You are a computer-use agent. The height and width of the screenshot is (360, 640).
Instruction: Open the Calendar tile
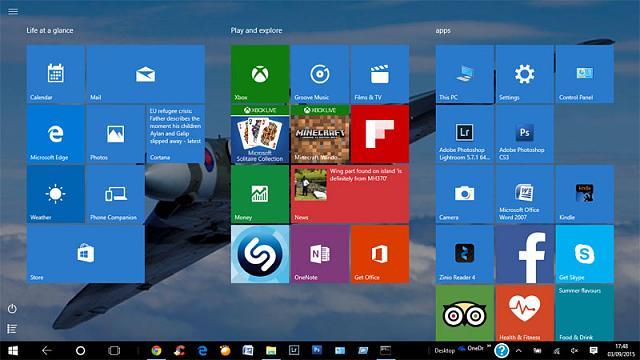pyautogui.click(x=56, y=74)
